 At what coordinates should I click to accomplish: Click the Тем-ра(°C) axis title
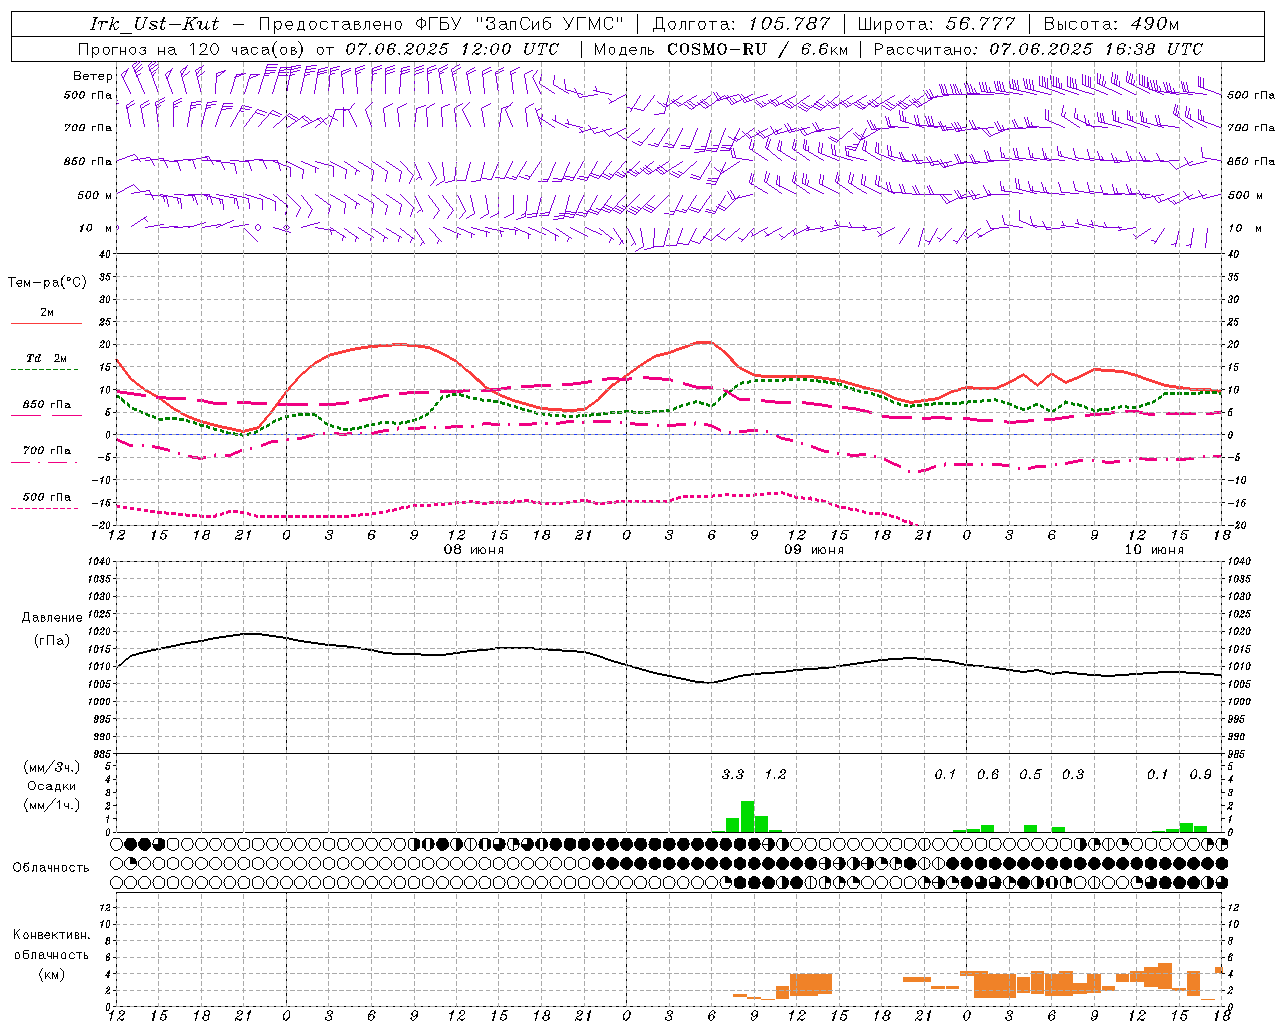pyautogui.click(x=47, y=283)
